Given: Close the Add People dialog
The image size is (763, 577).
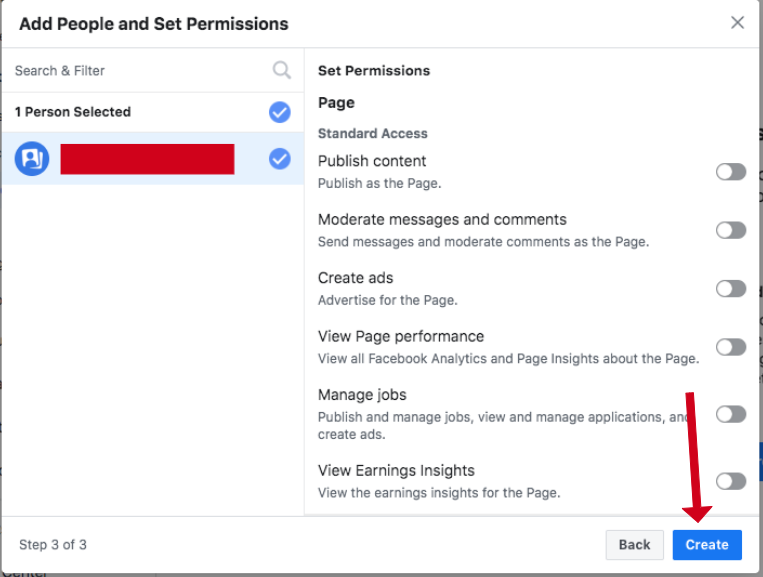Looking at the screenshot, I should click(737, 22).
